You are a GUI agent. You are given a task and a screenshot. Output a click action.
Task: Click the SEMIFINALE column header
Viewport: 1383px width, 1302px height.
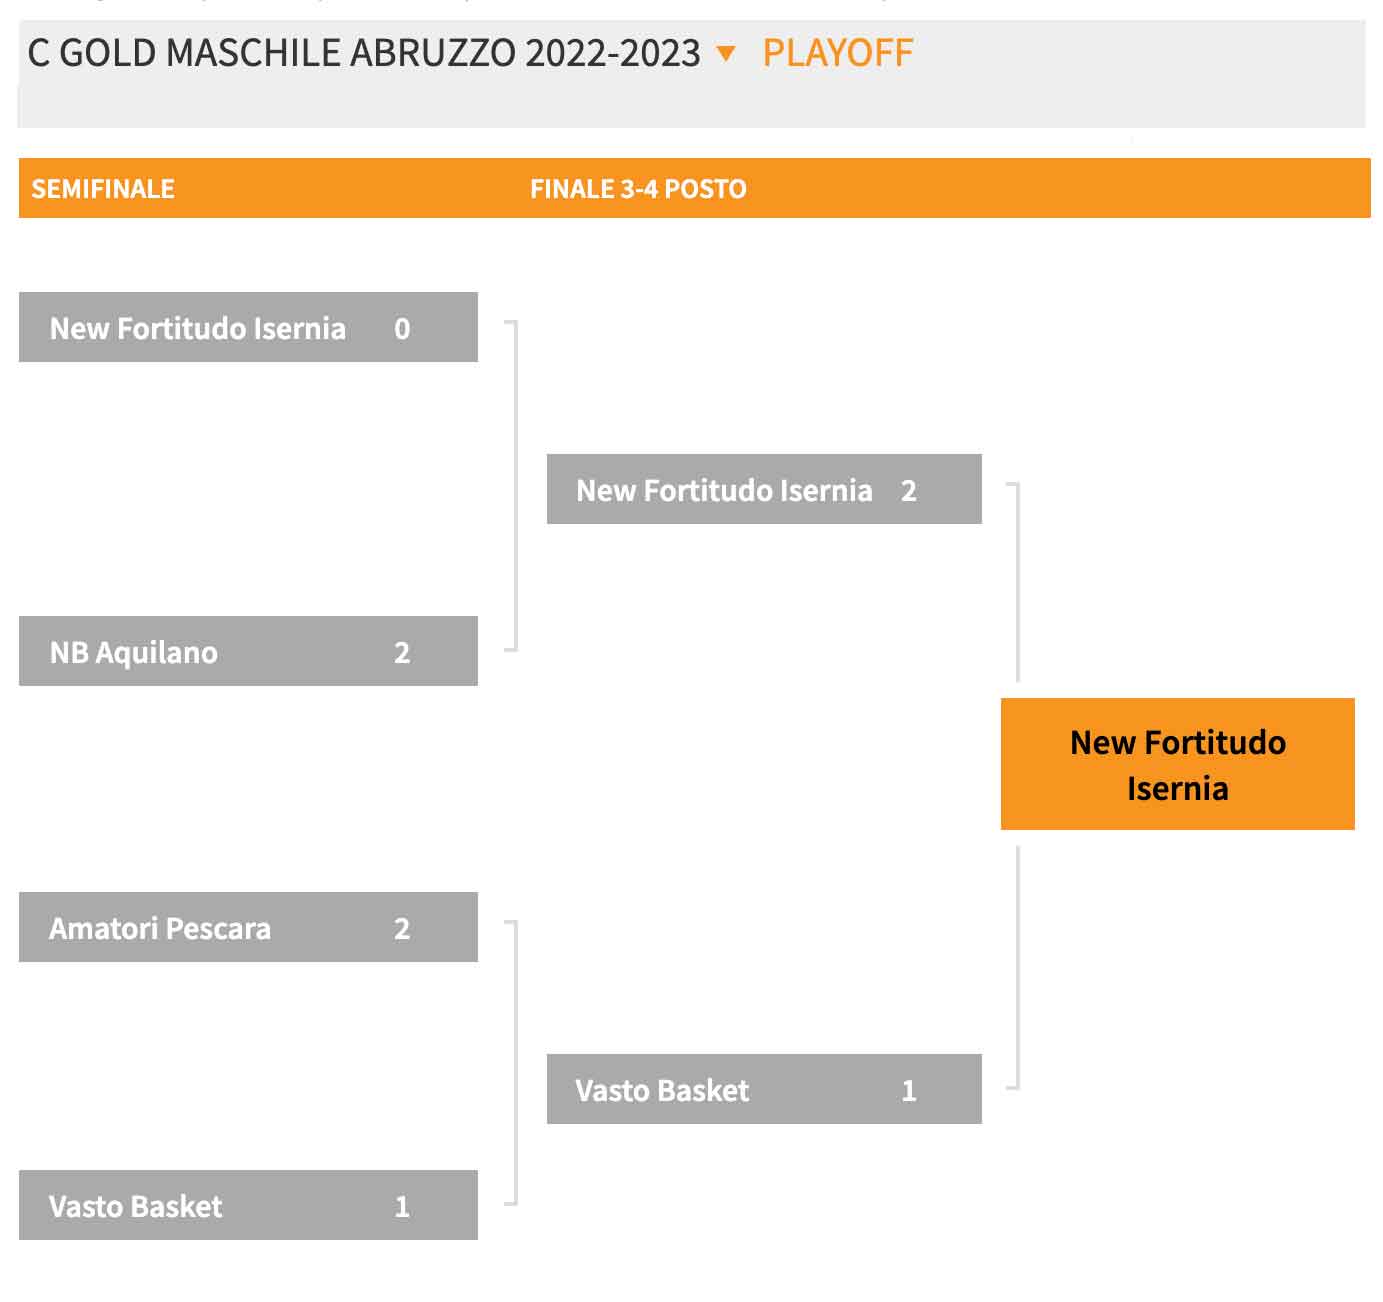(x=103, y=189)
